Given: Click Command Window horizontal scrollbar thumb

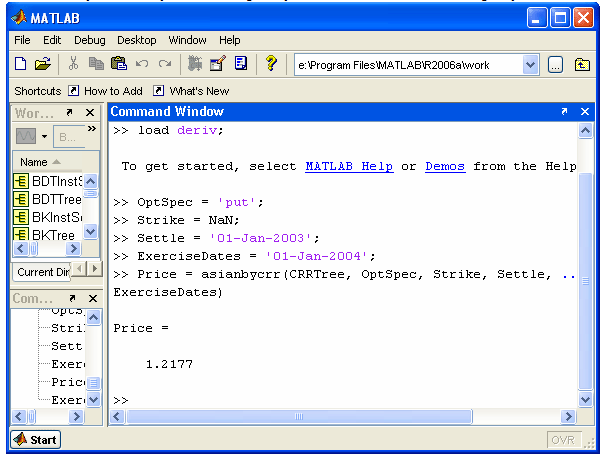Looking at the screenshot, I should coord(299,416).
